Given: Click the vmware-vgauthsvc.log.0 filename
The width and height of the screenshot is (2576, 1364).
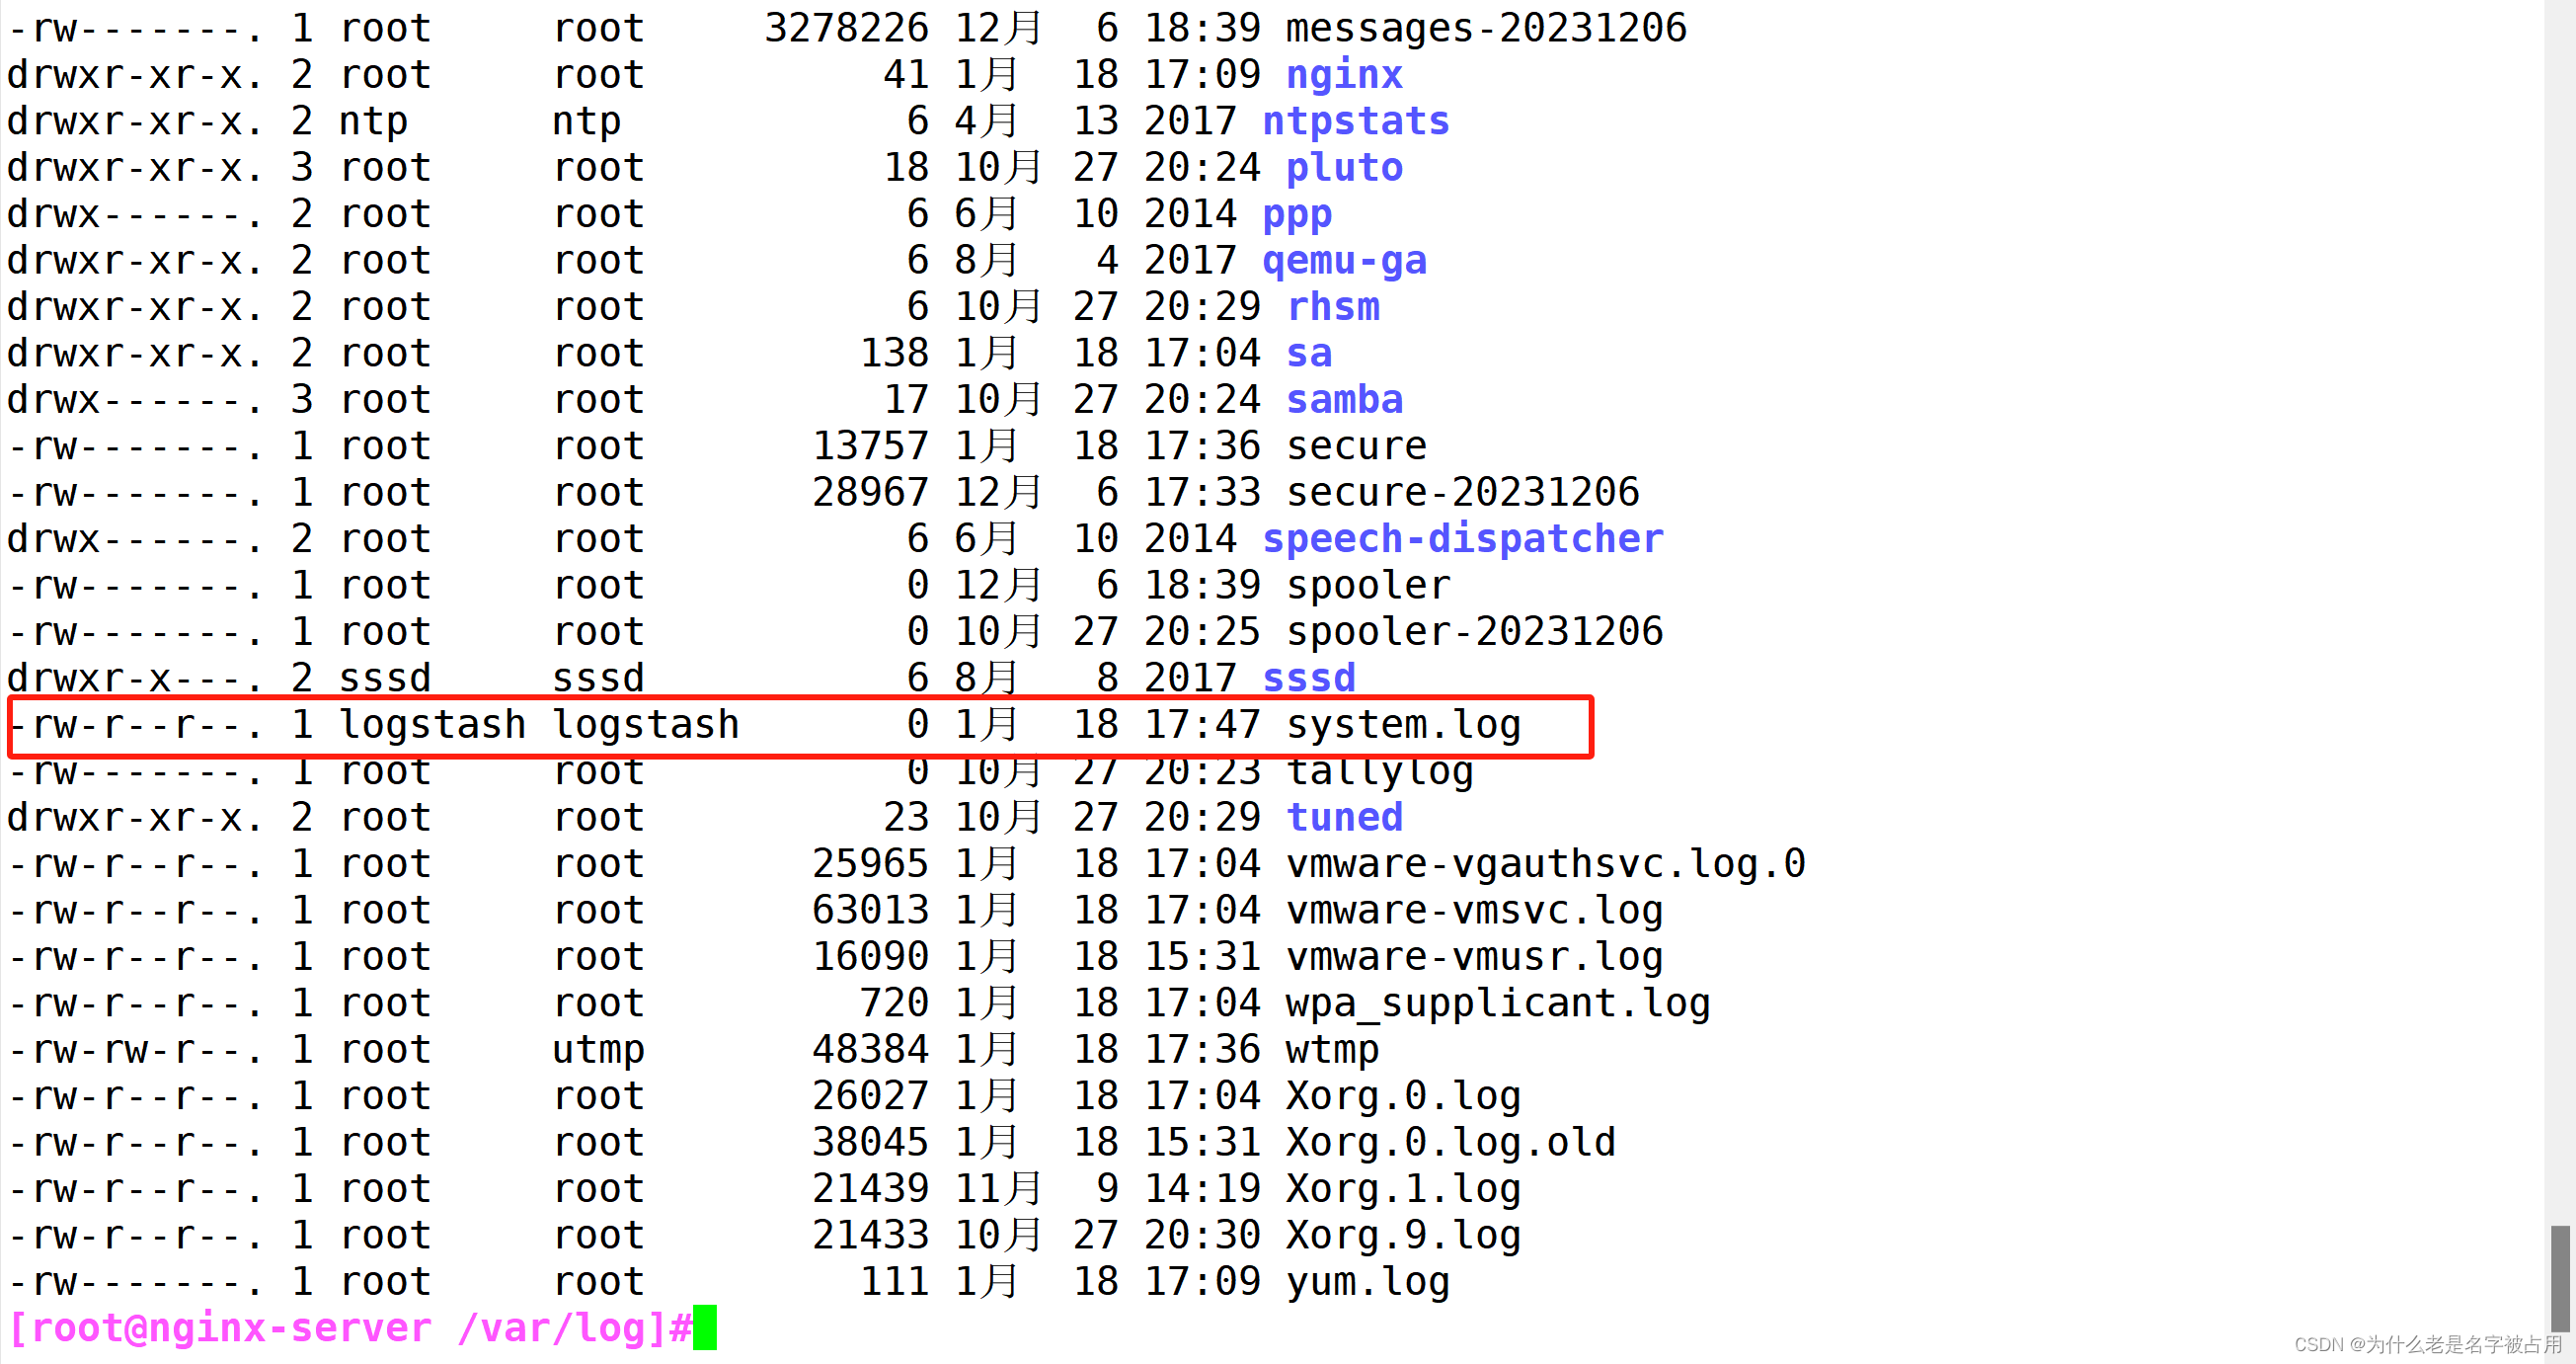Looking at the screenshot, I should coord(1545,864).
